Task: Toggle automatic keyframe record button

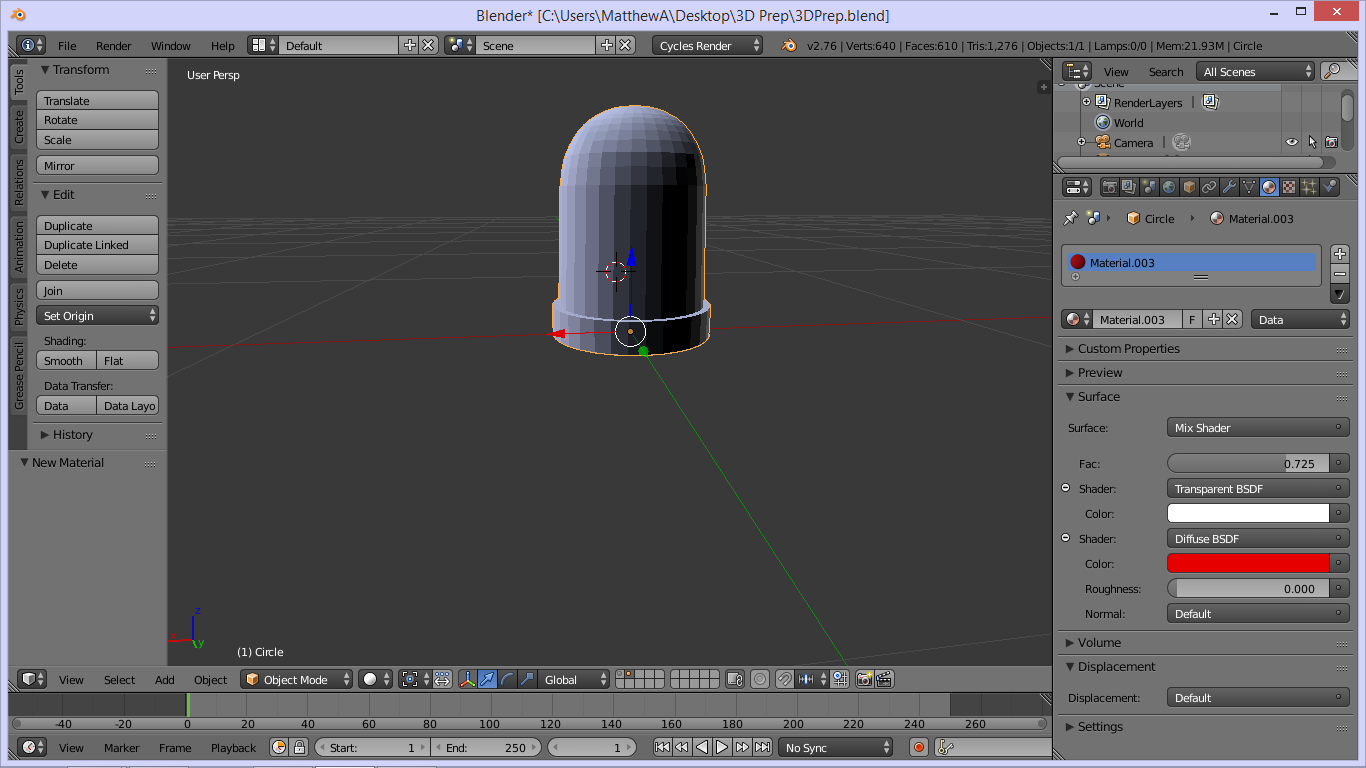Action: pyautogui.click(x=918, y=747)
